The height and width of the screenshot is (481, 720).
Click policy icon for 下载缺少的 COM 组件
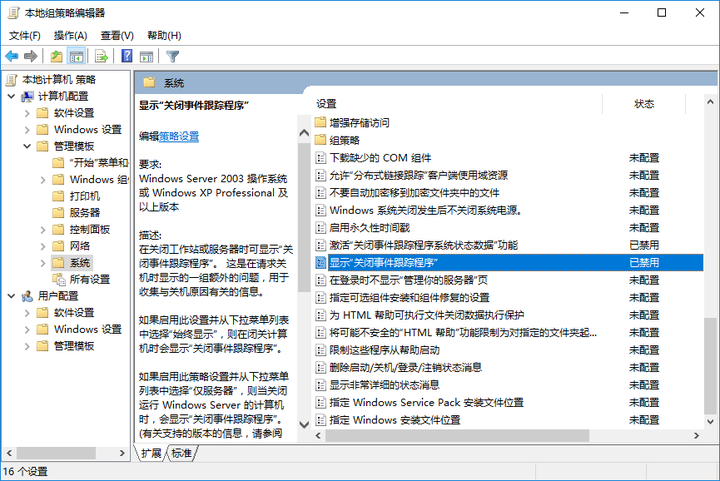[321, 158]
